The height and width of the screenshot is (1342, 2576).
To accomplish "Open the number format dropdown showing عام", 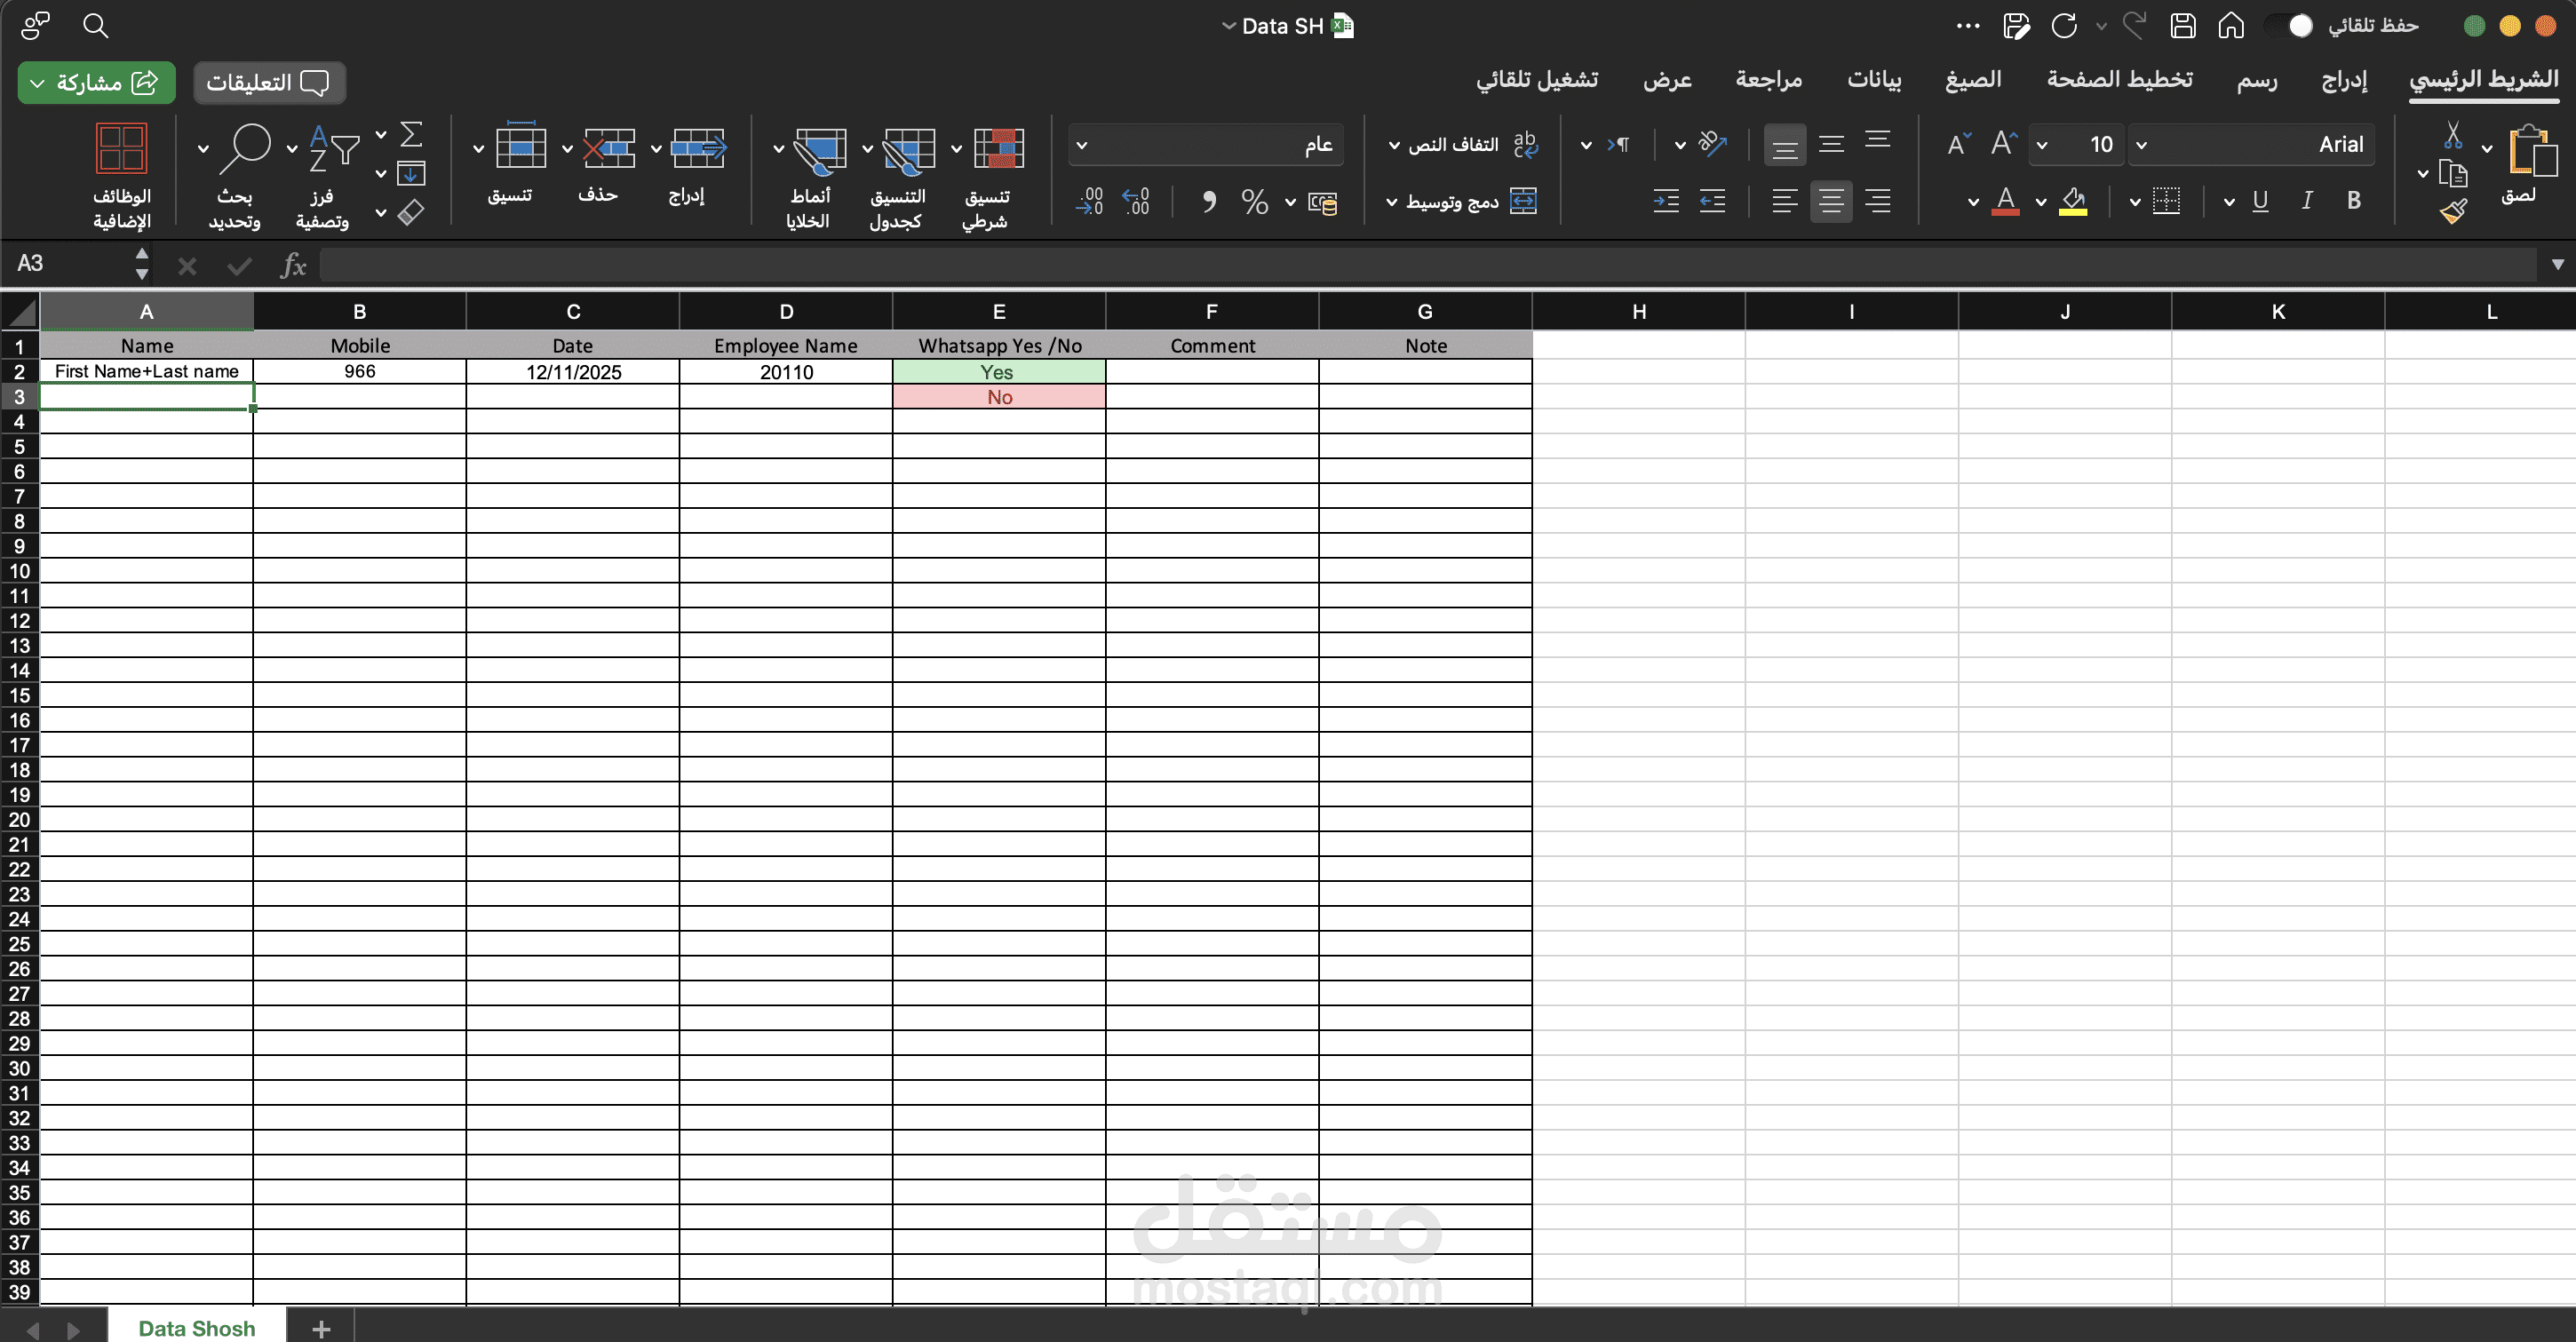I will 1206,145.
